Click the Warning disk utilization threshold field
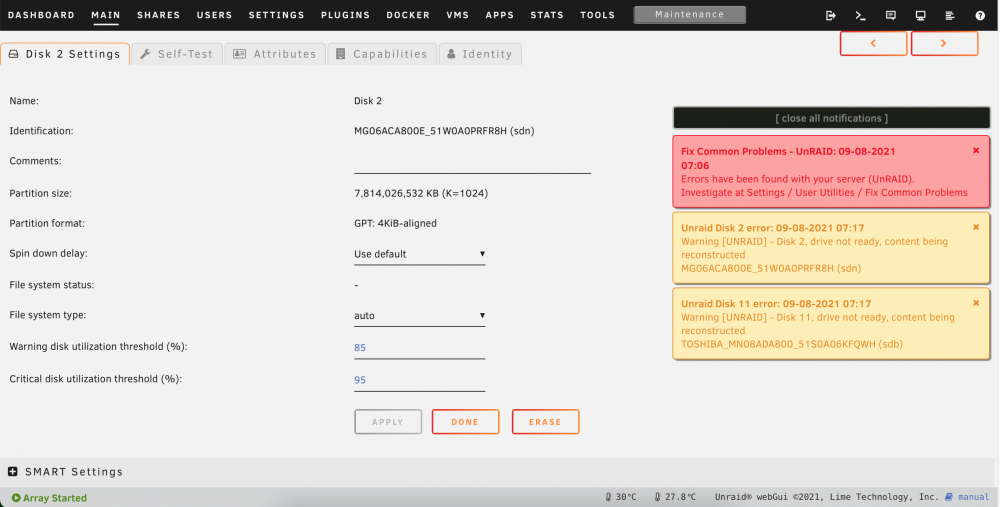The height and width of the screenshot is (507, 1000). [419, 348]
